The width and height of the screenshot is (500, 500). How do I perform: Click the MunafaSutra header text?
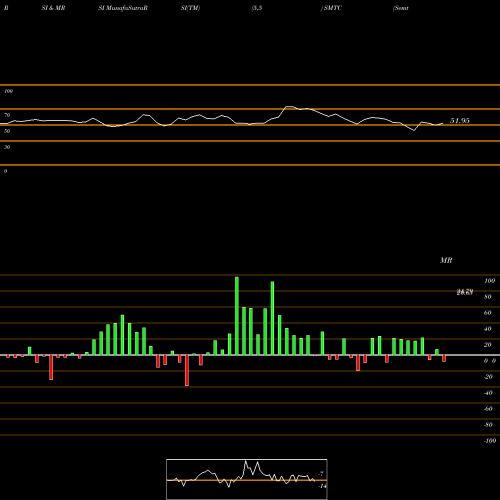click(x=123, y=8)
